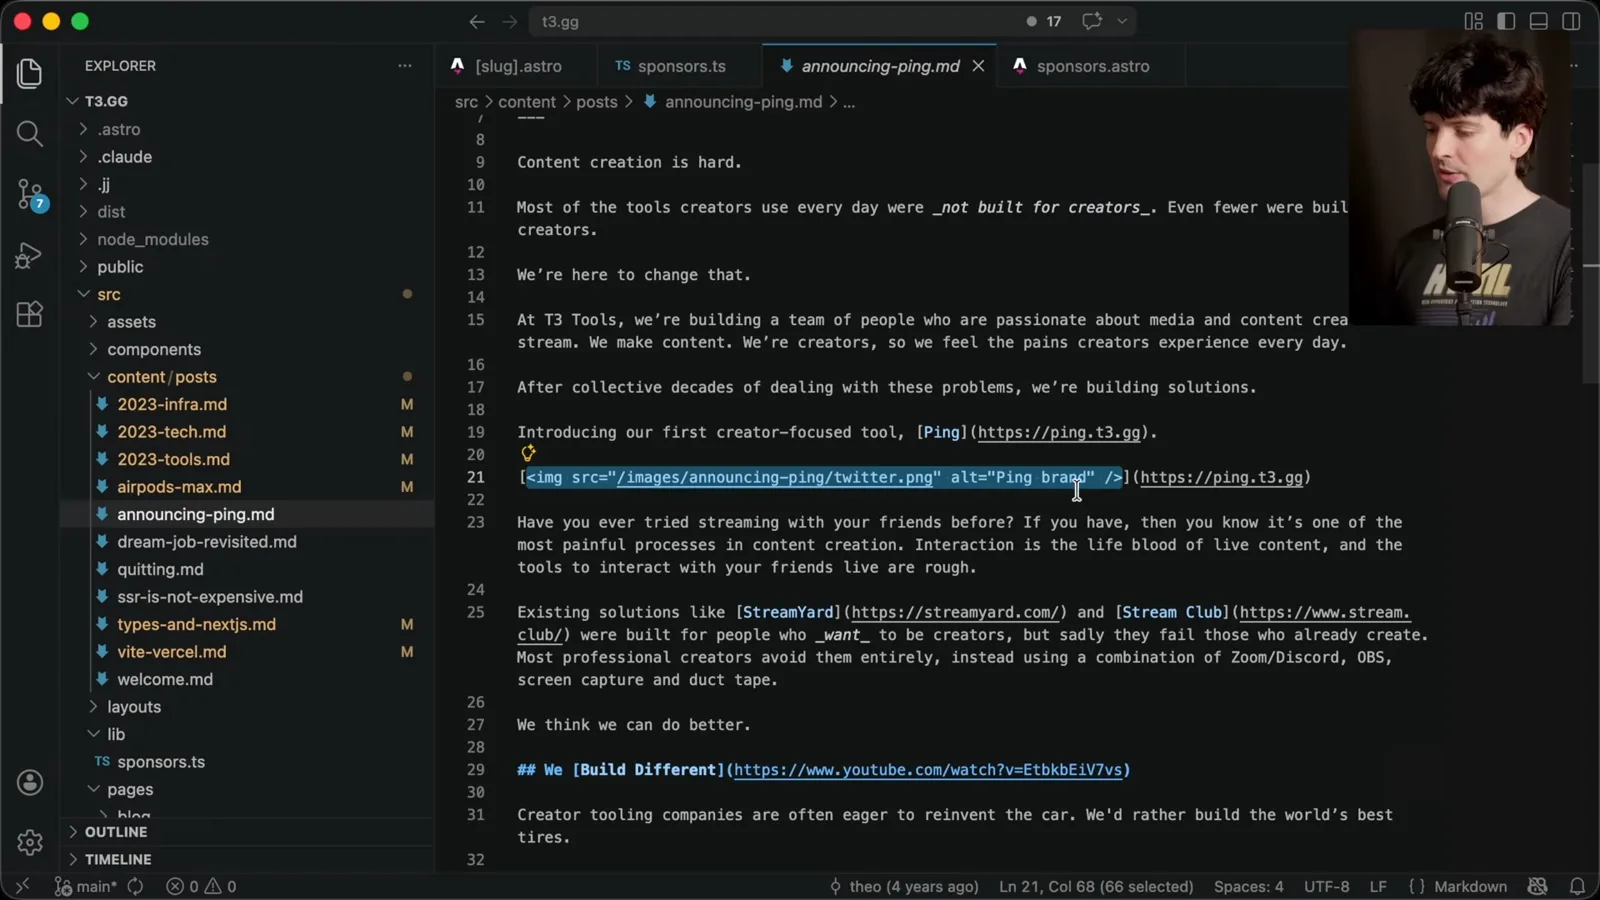Open the Search view icon
The width and height of the screenshot is (1600, 900).
click(x=30, y=133)
